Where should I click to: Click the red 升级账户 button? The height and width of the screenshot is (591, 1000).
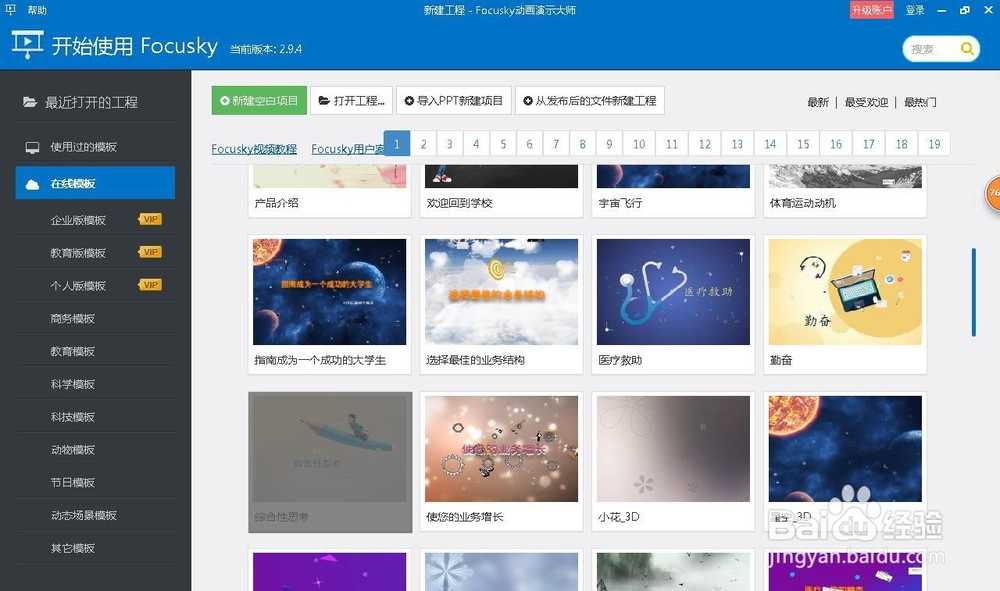871,10
